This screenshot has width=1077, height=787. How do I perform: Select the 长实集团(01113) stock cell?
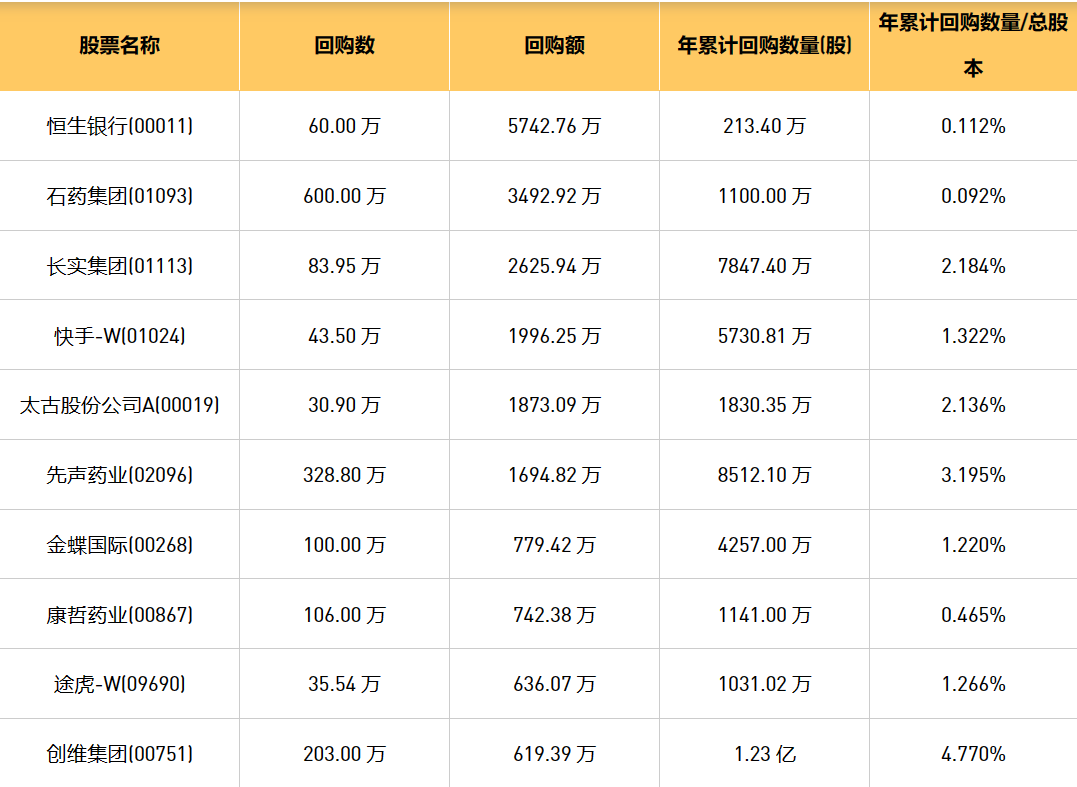119,266
